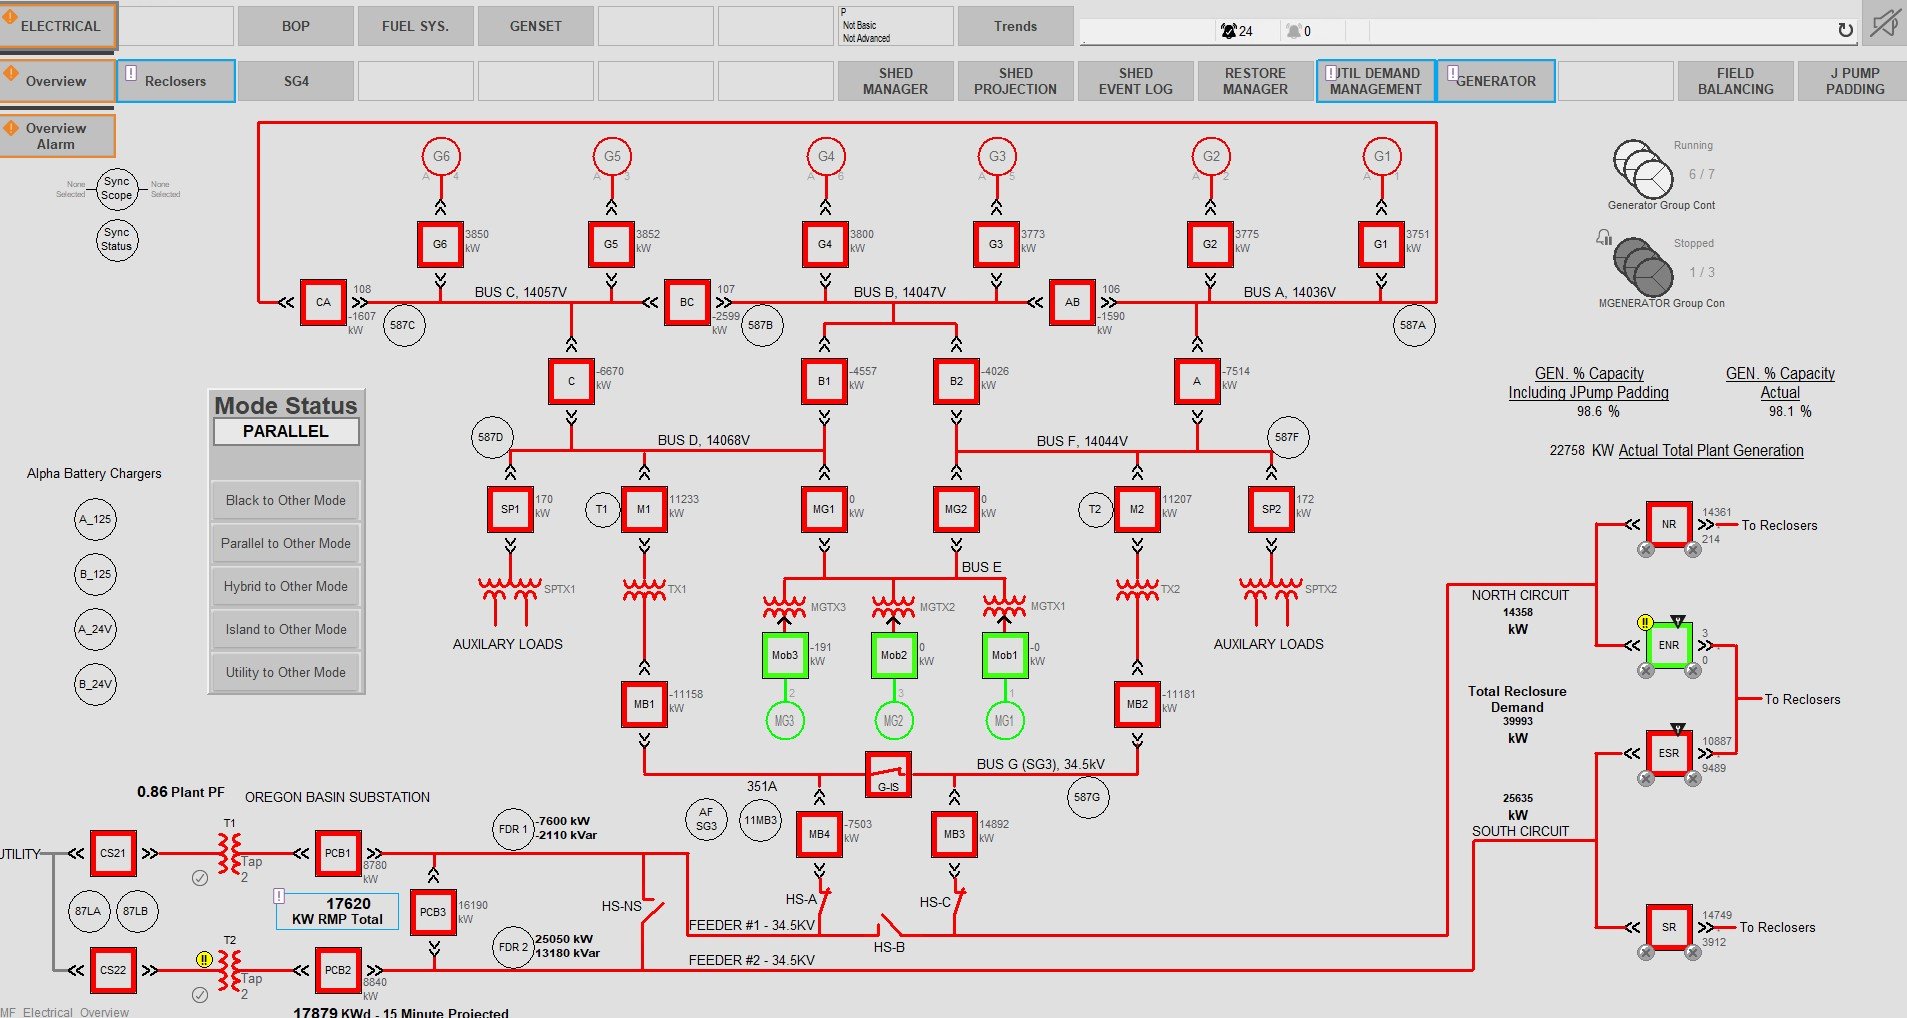Open UTIL DEMAND MANAGEMENT
Image resolution: width=1907 pixels, height=1018 pixels.
(x=1376, y=81)
